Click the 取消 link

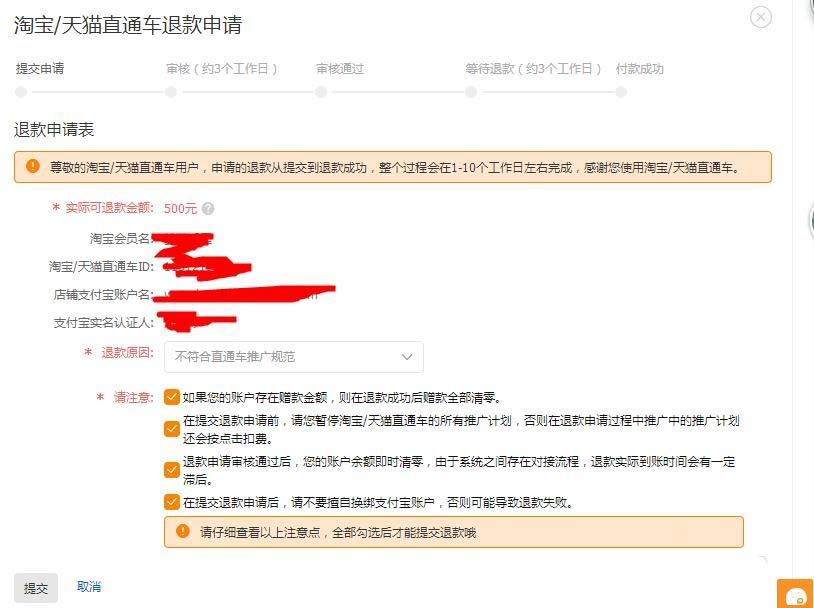tap(89, 587)
